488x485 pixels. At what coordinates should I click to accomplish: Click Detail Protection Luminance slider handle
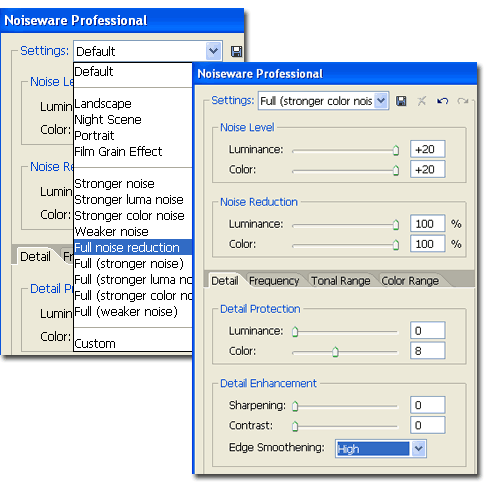pos(295,332)
